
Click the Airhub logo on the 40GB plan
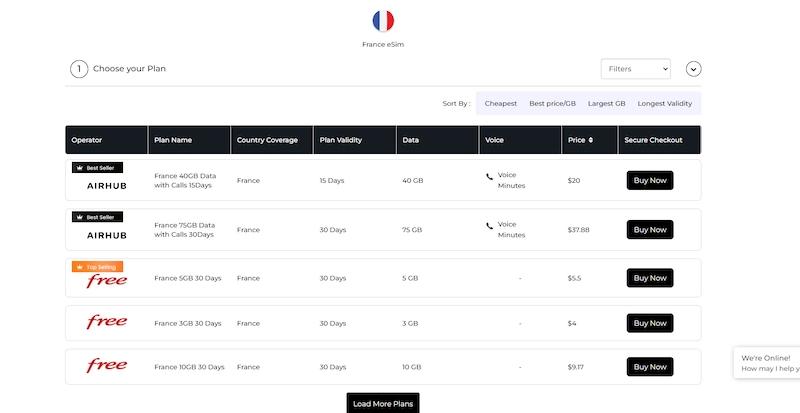pos(107,186)
